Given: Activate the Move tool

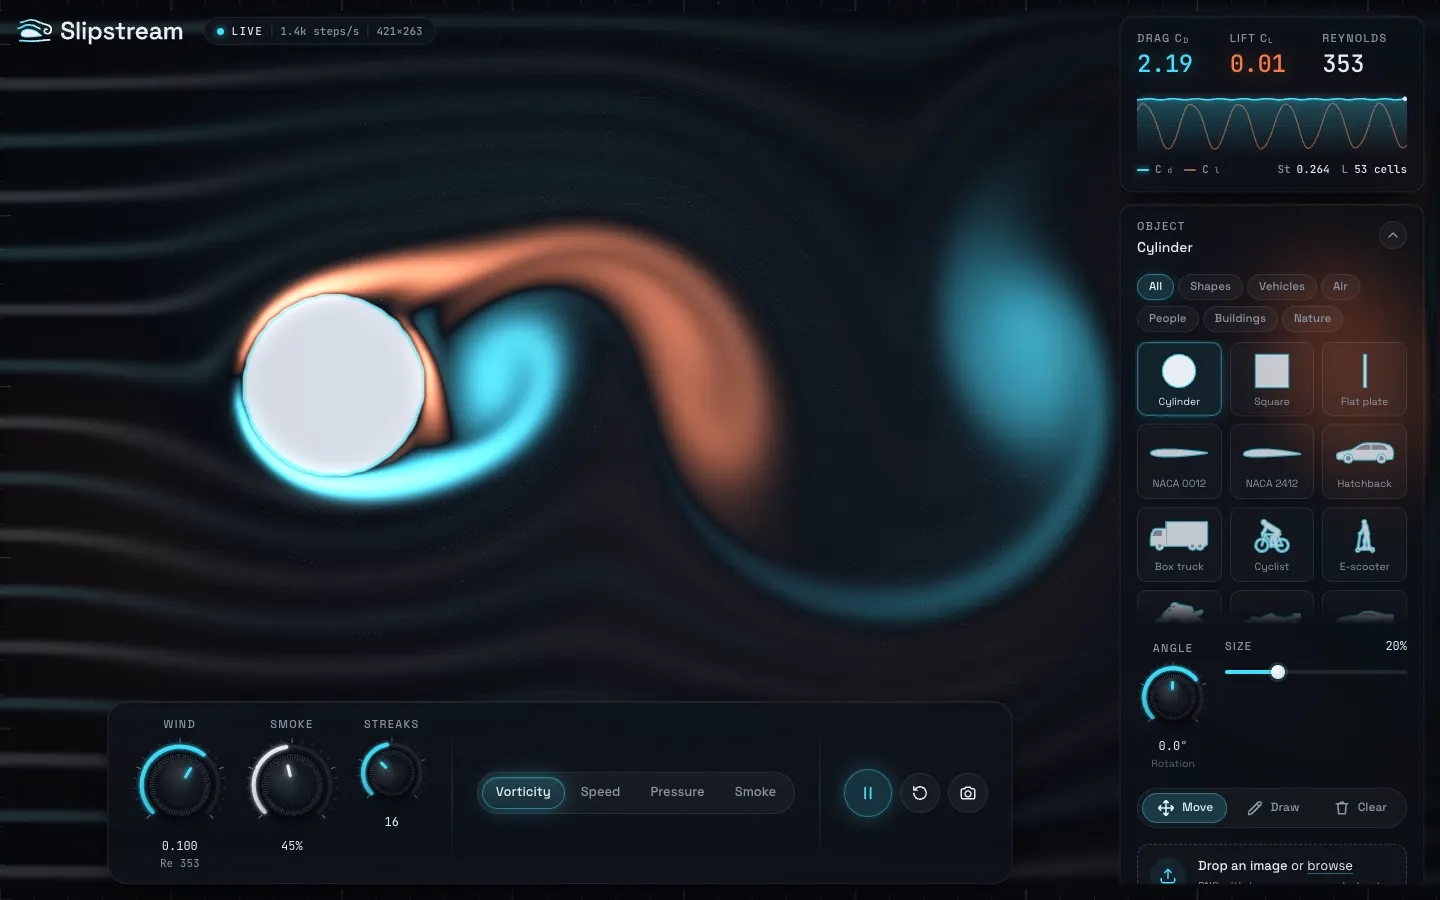Looking at the screenshot, I should (1184, 808).
